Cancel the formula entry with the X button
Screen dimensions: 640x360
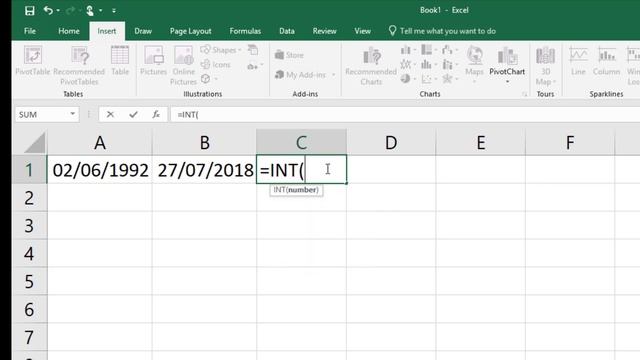tap(110, 115)
